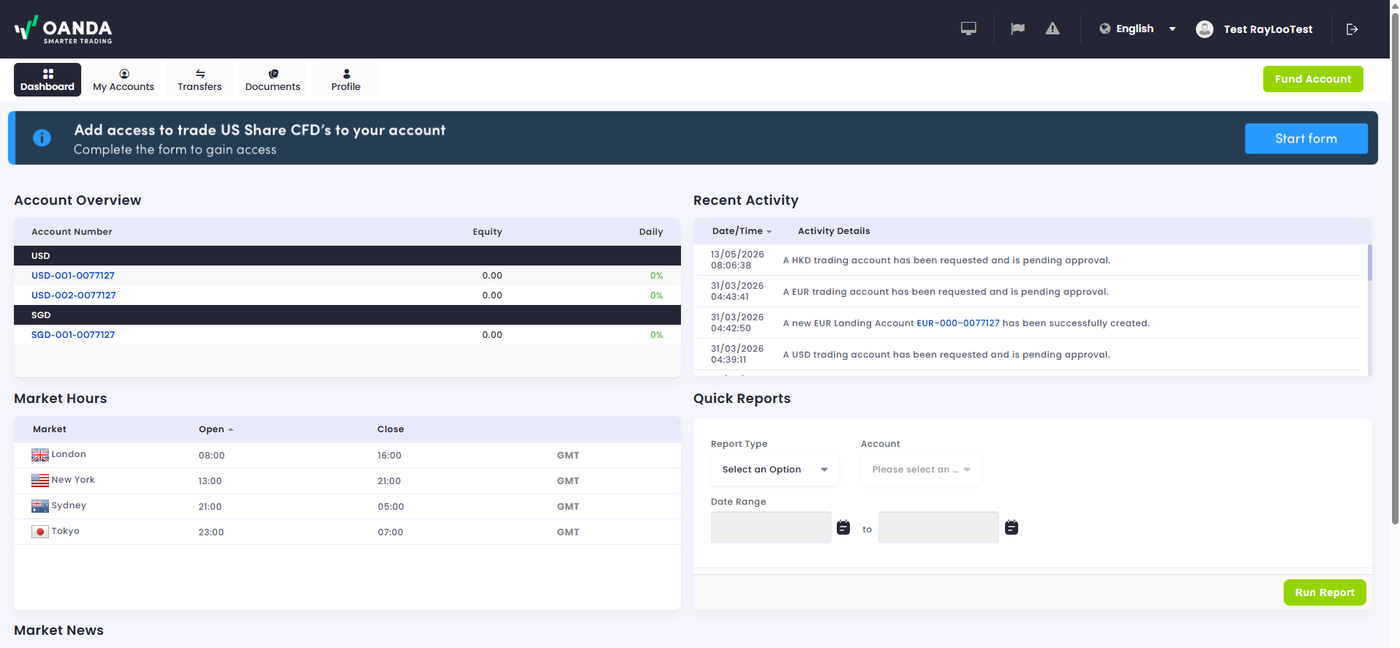
Task: Click the London UK flag icon
Action: click(x=40, y=455)
